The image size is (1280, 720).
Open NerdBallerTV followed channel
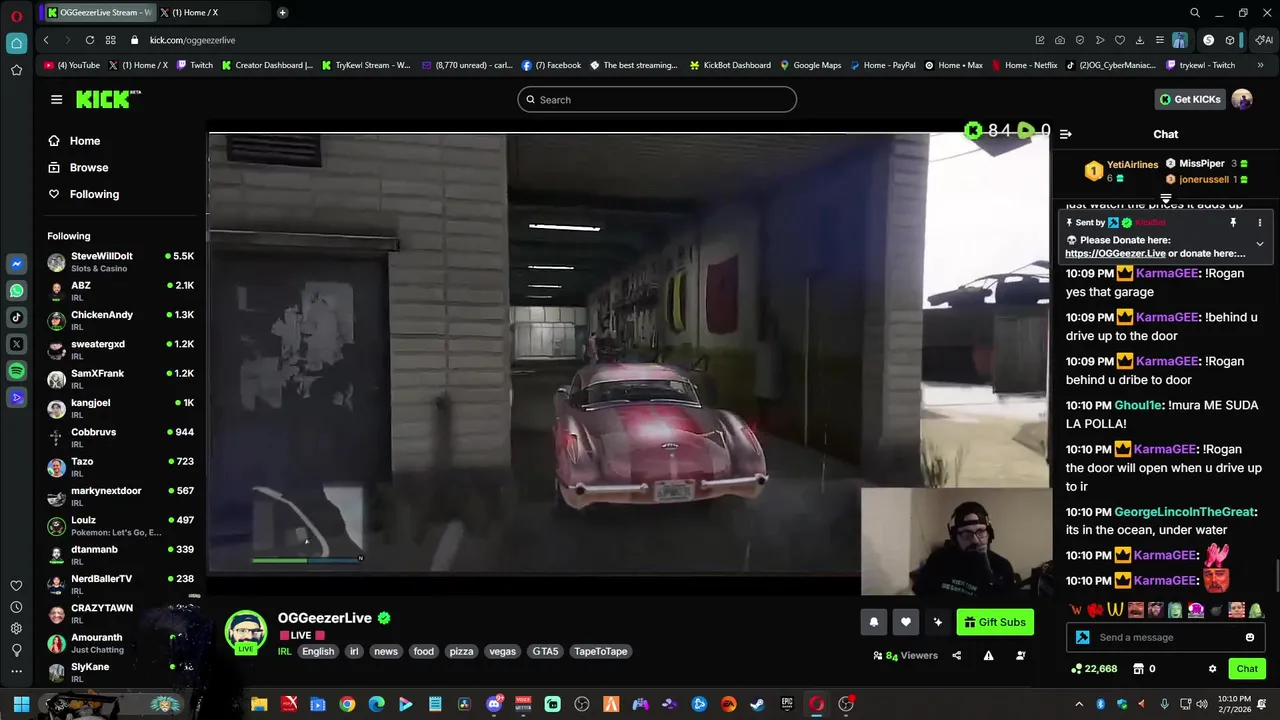click(x=120, y=584)
